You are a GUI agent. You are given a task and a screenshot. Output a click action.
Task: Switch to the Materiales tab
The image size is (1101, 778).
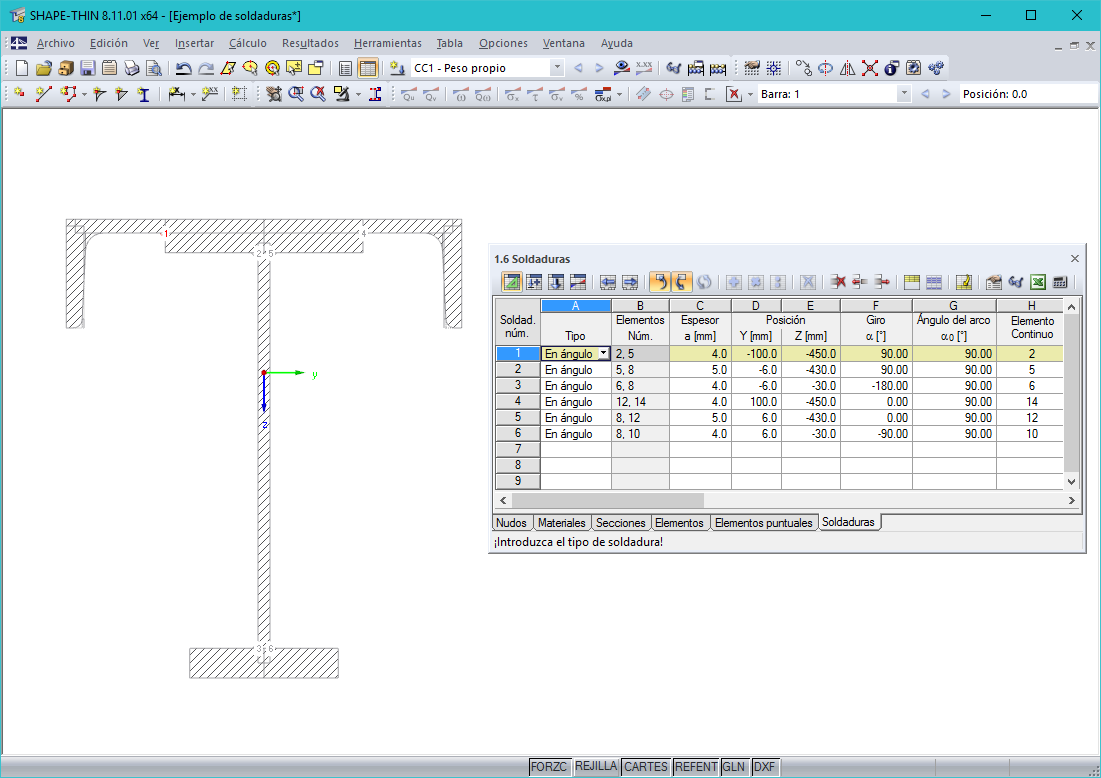[x=562, y=523]
